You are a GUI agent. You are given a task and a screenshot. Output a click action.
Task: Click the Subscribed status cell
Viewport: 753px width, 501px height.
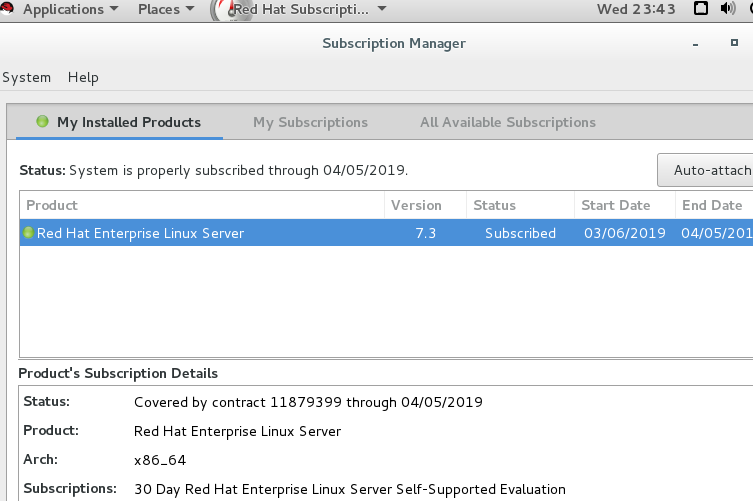(520, 233)
